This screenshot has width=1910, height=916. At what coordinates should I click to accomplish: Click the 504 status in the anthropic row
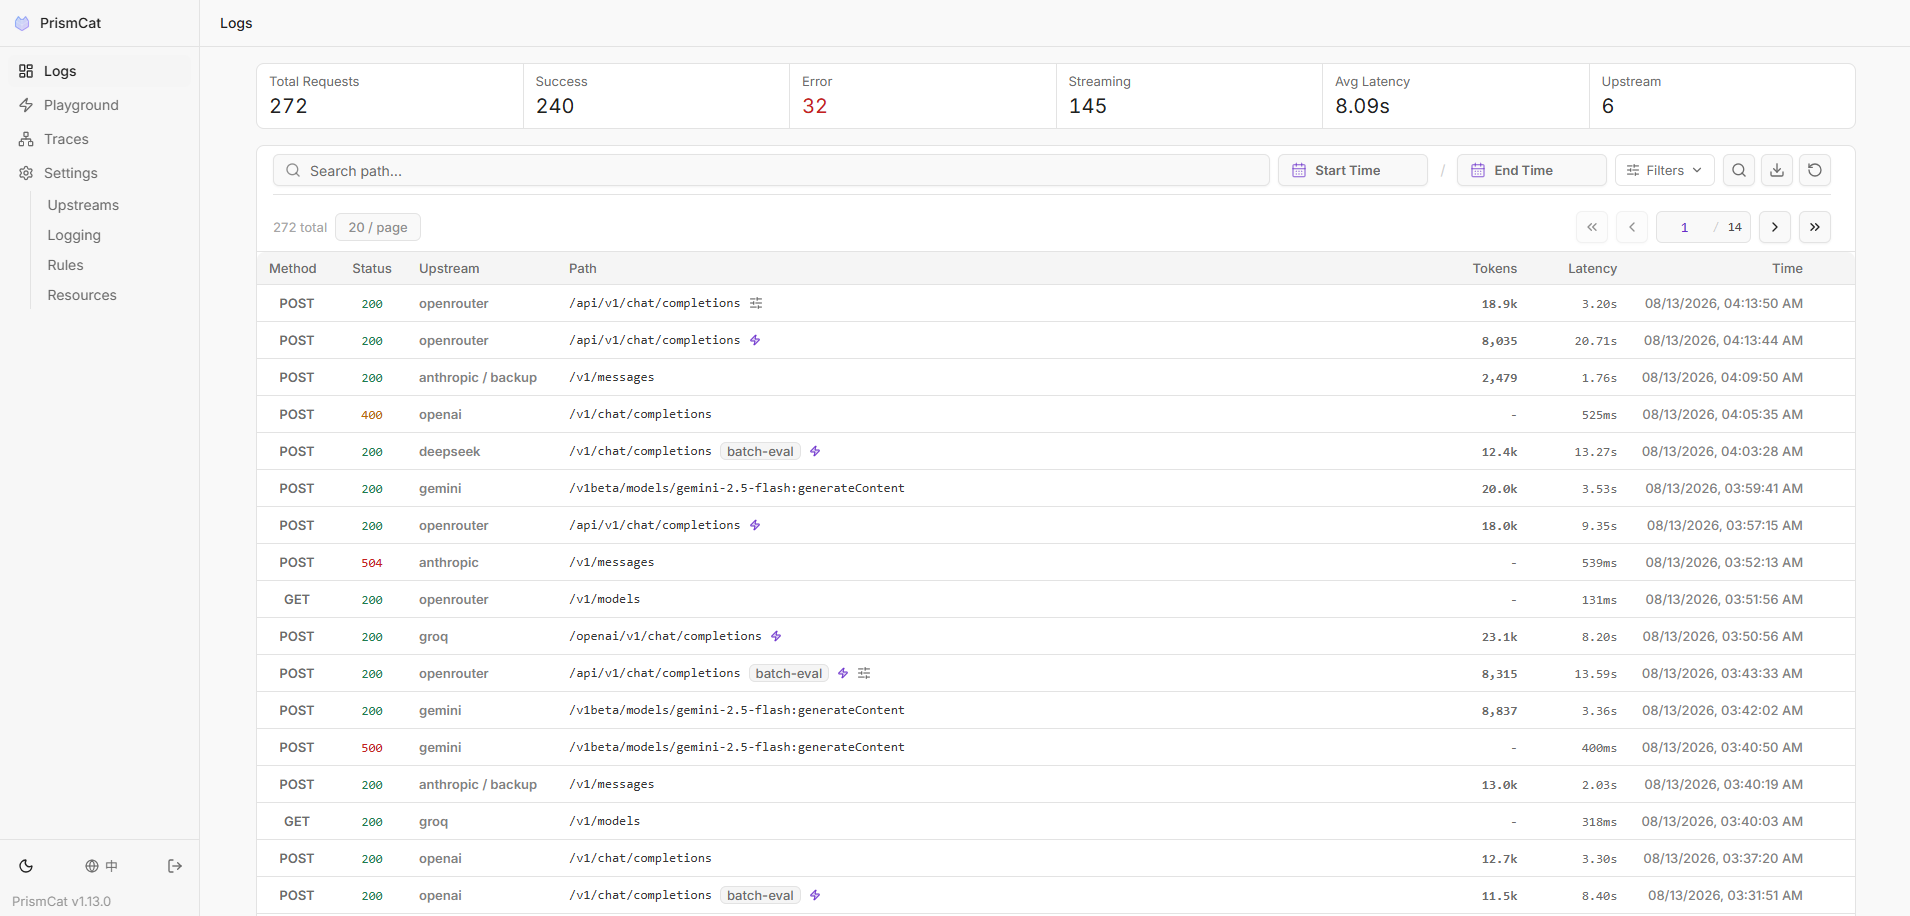pos(372,563)
